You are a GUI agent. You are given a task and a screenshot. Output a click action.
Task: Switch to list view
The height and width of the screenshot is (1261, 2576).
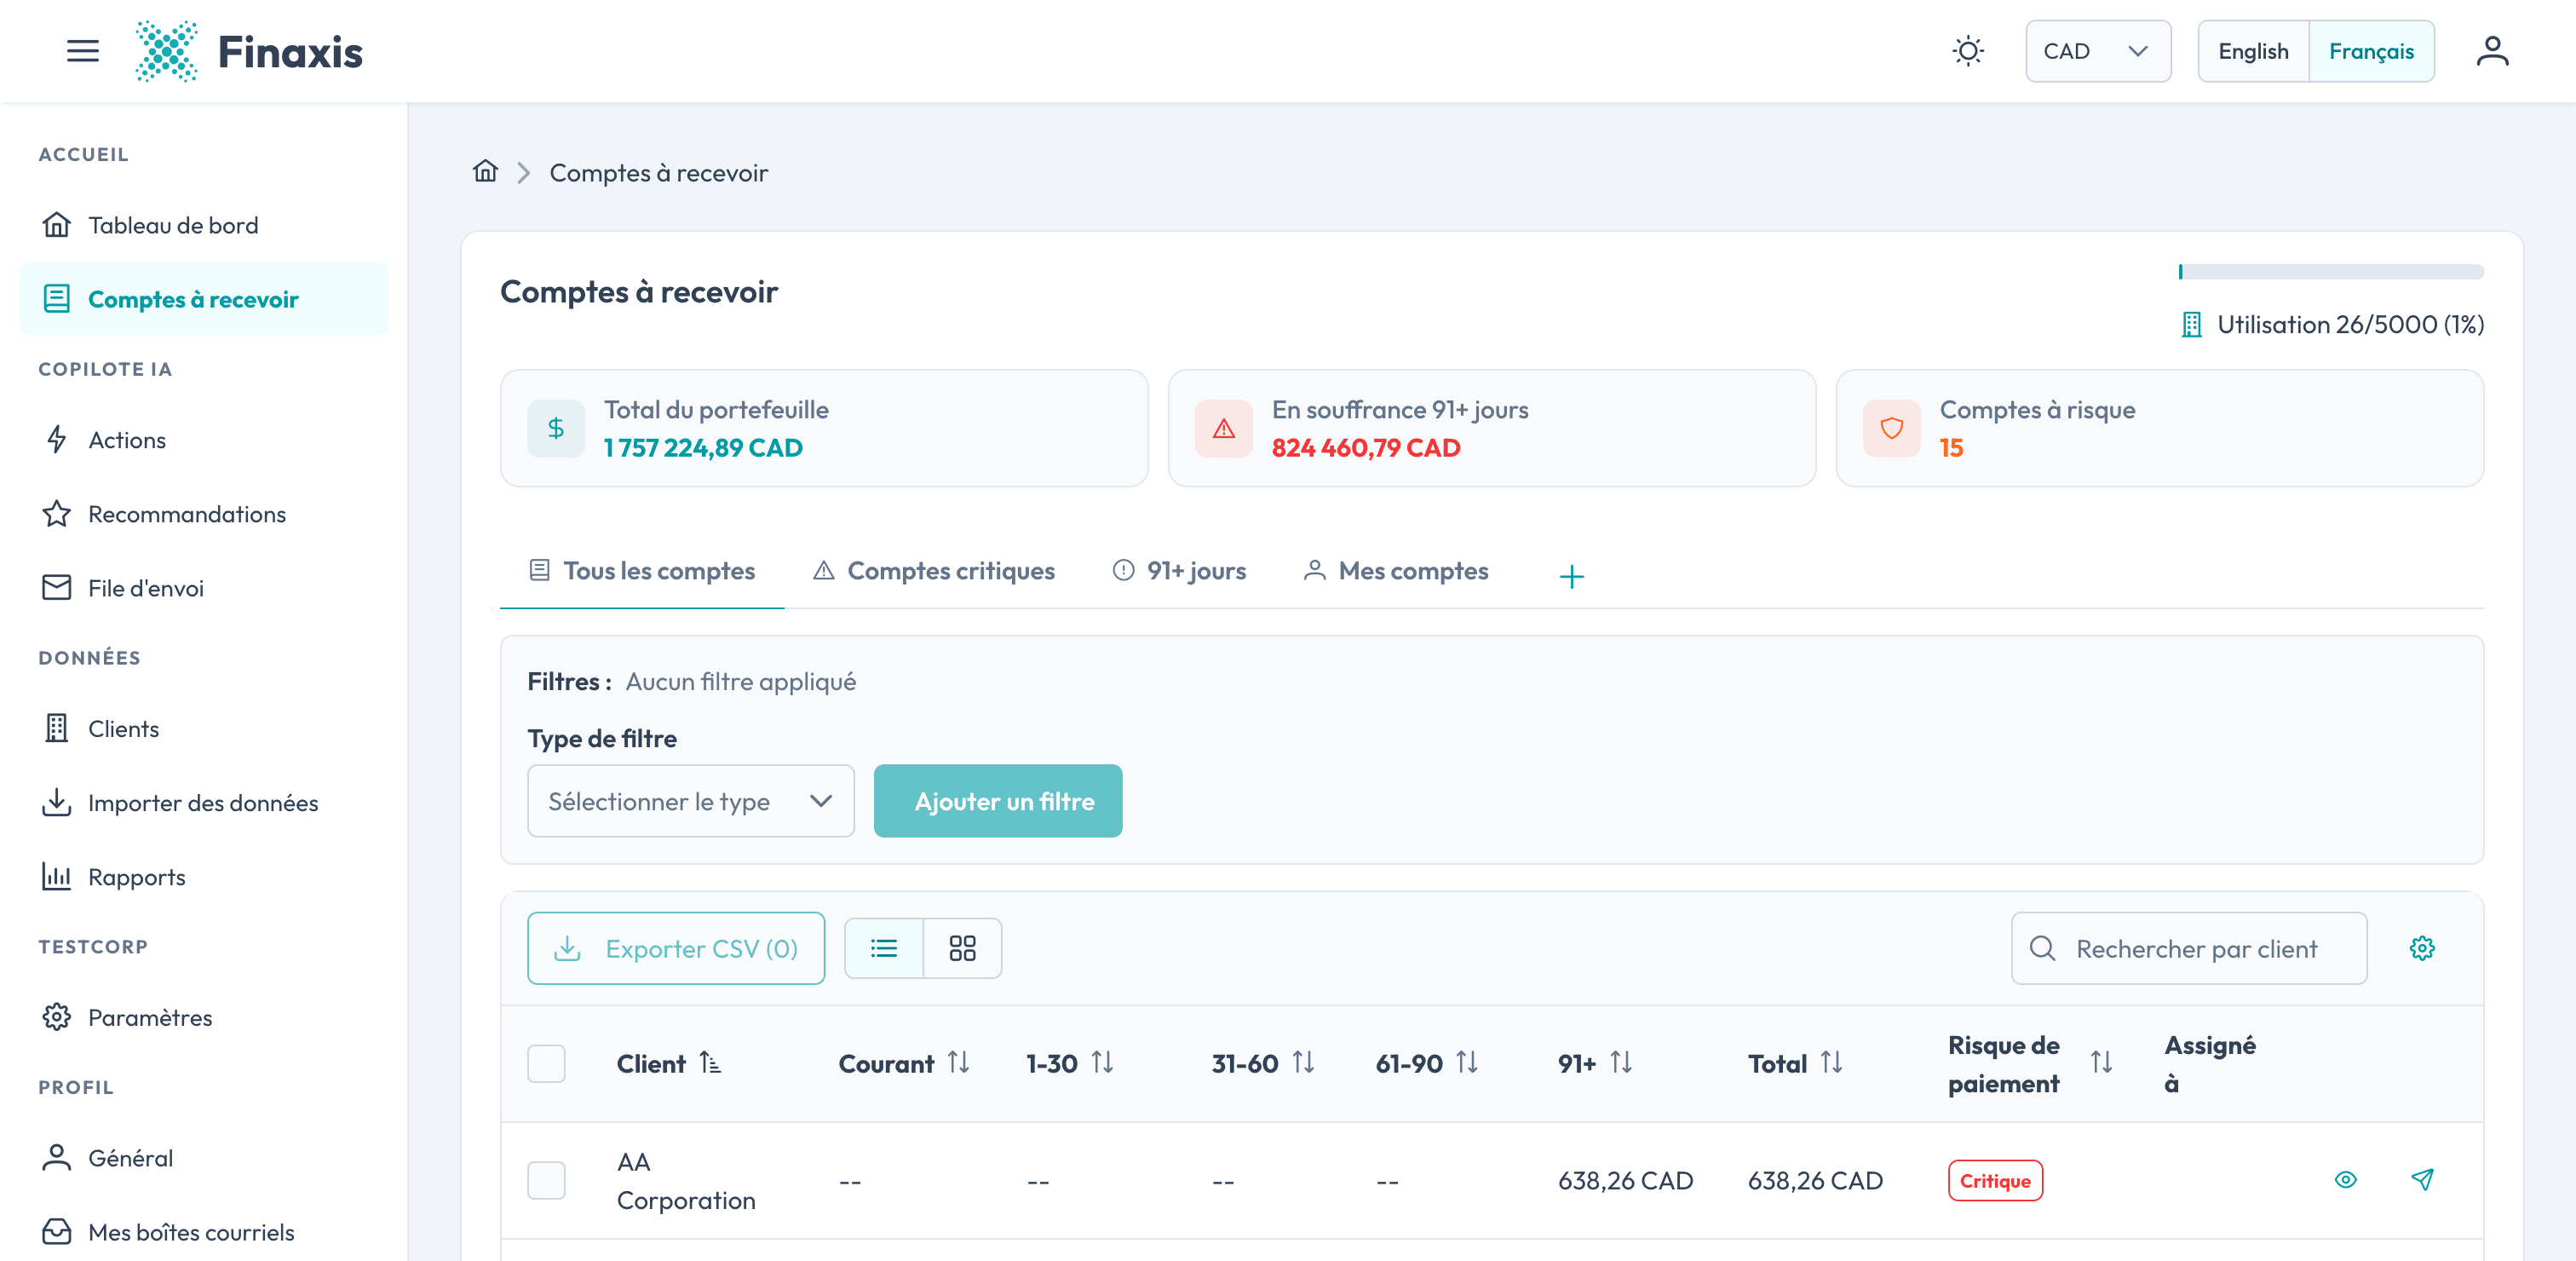pos(884,947)
